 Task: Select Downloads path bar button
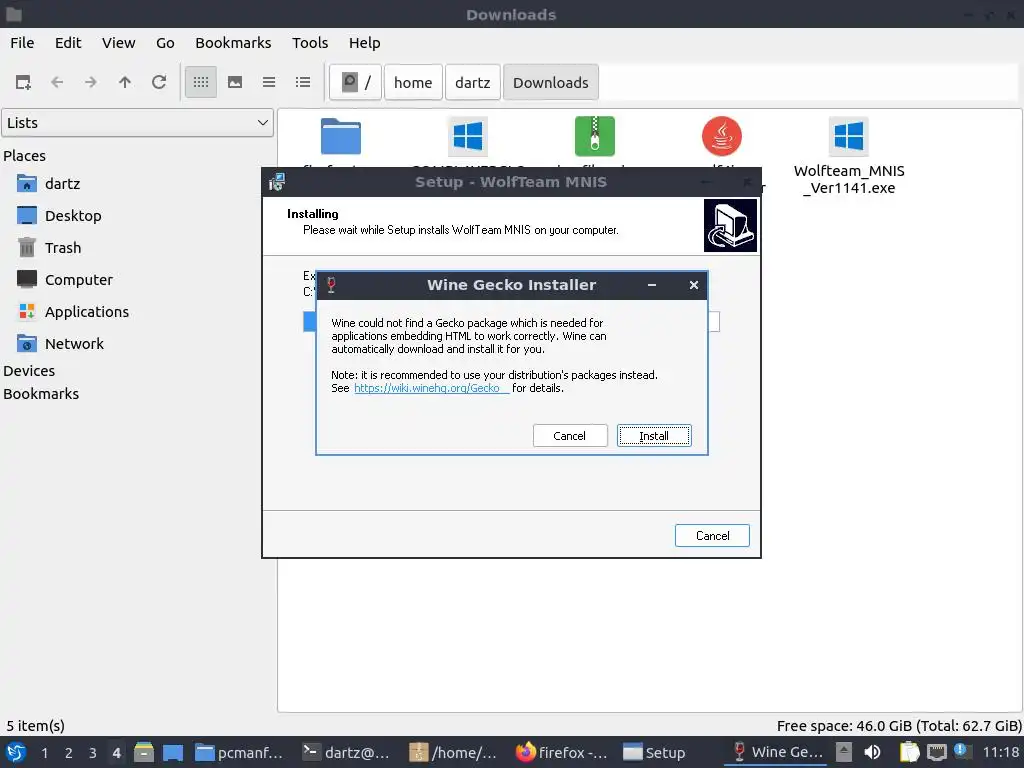pos(551,82)
